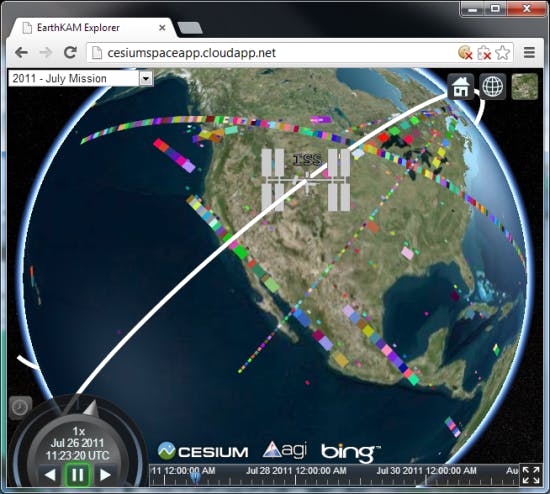Click the Jul 26 2011 date text
Image resolution: width=550 pixels, height=494 pixels.
78,443
